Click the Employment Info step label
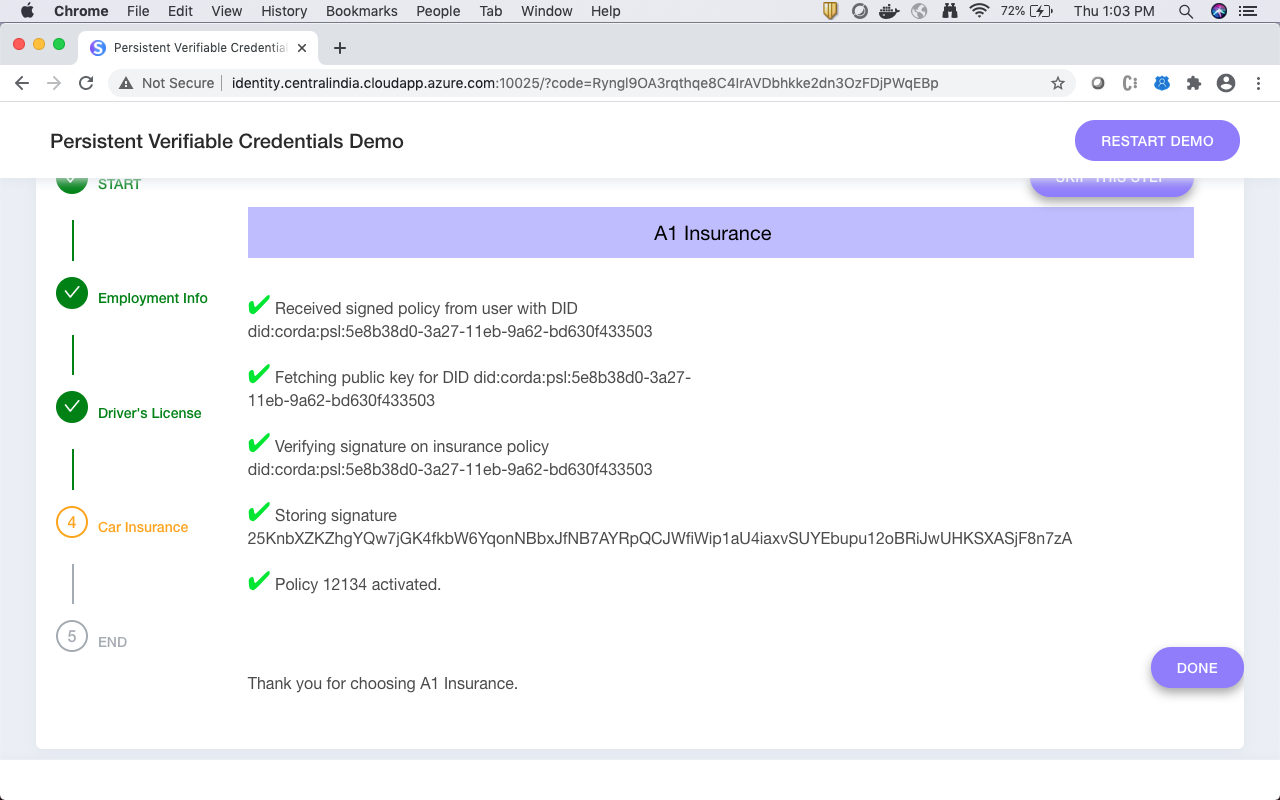The height and width of the screenshot is (800, 1280). click(x=153, y=298)
